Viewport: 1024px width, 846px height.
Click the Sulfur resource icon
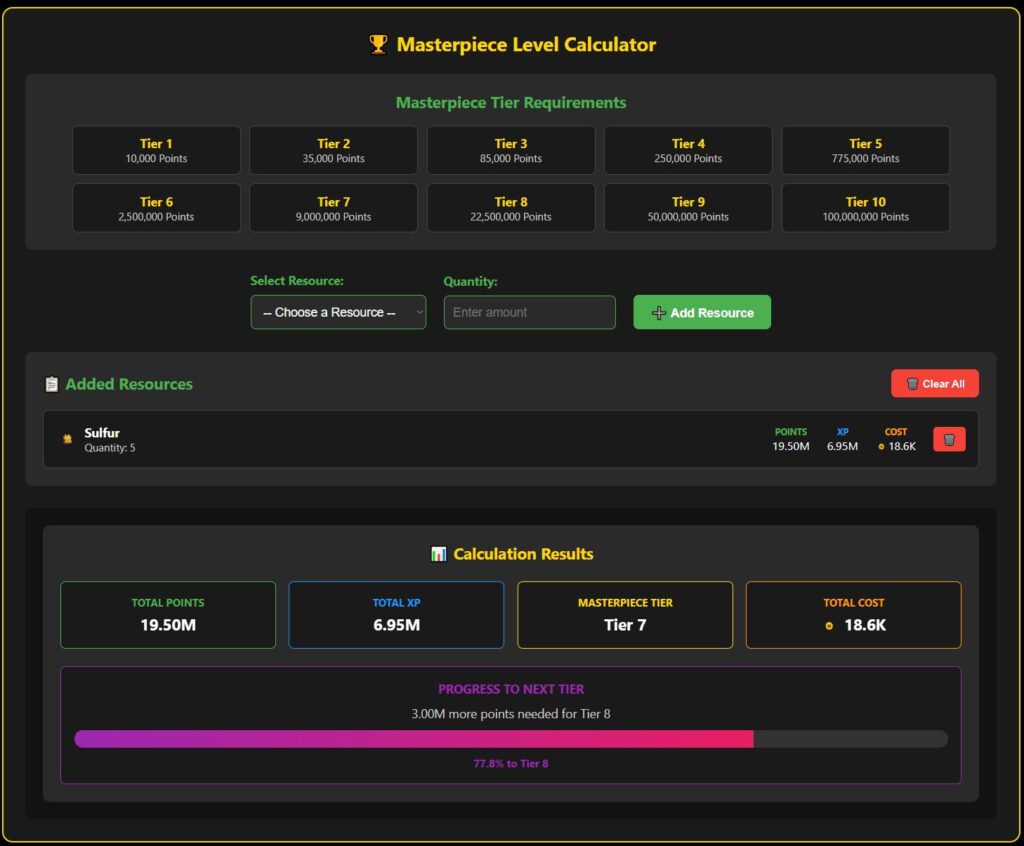point(67,439)
